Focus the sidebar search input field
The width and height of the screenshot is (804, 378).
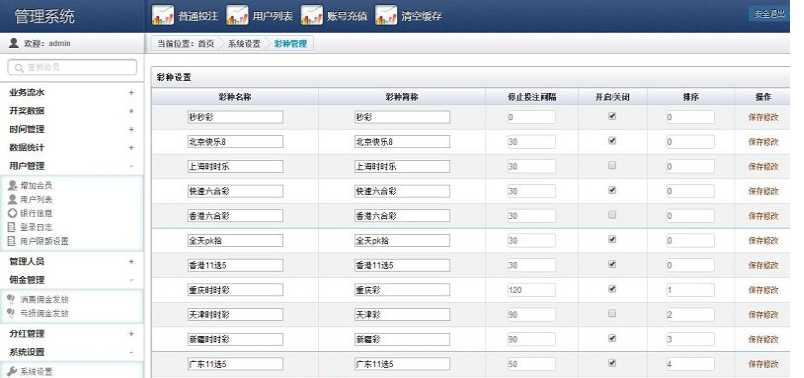(x=73, y=67)
